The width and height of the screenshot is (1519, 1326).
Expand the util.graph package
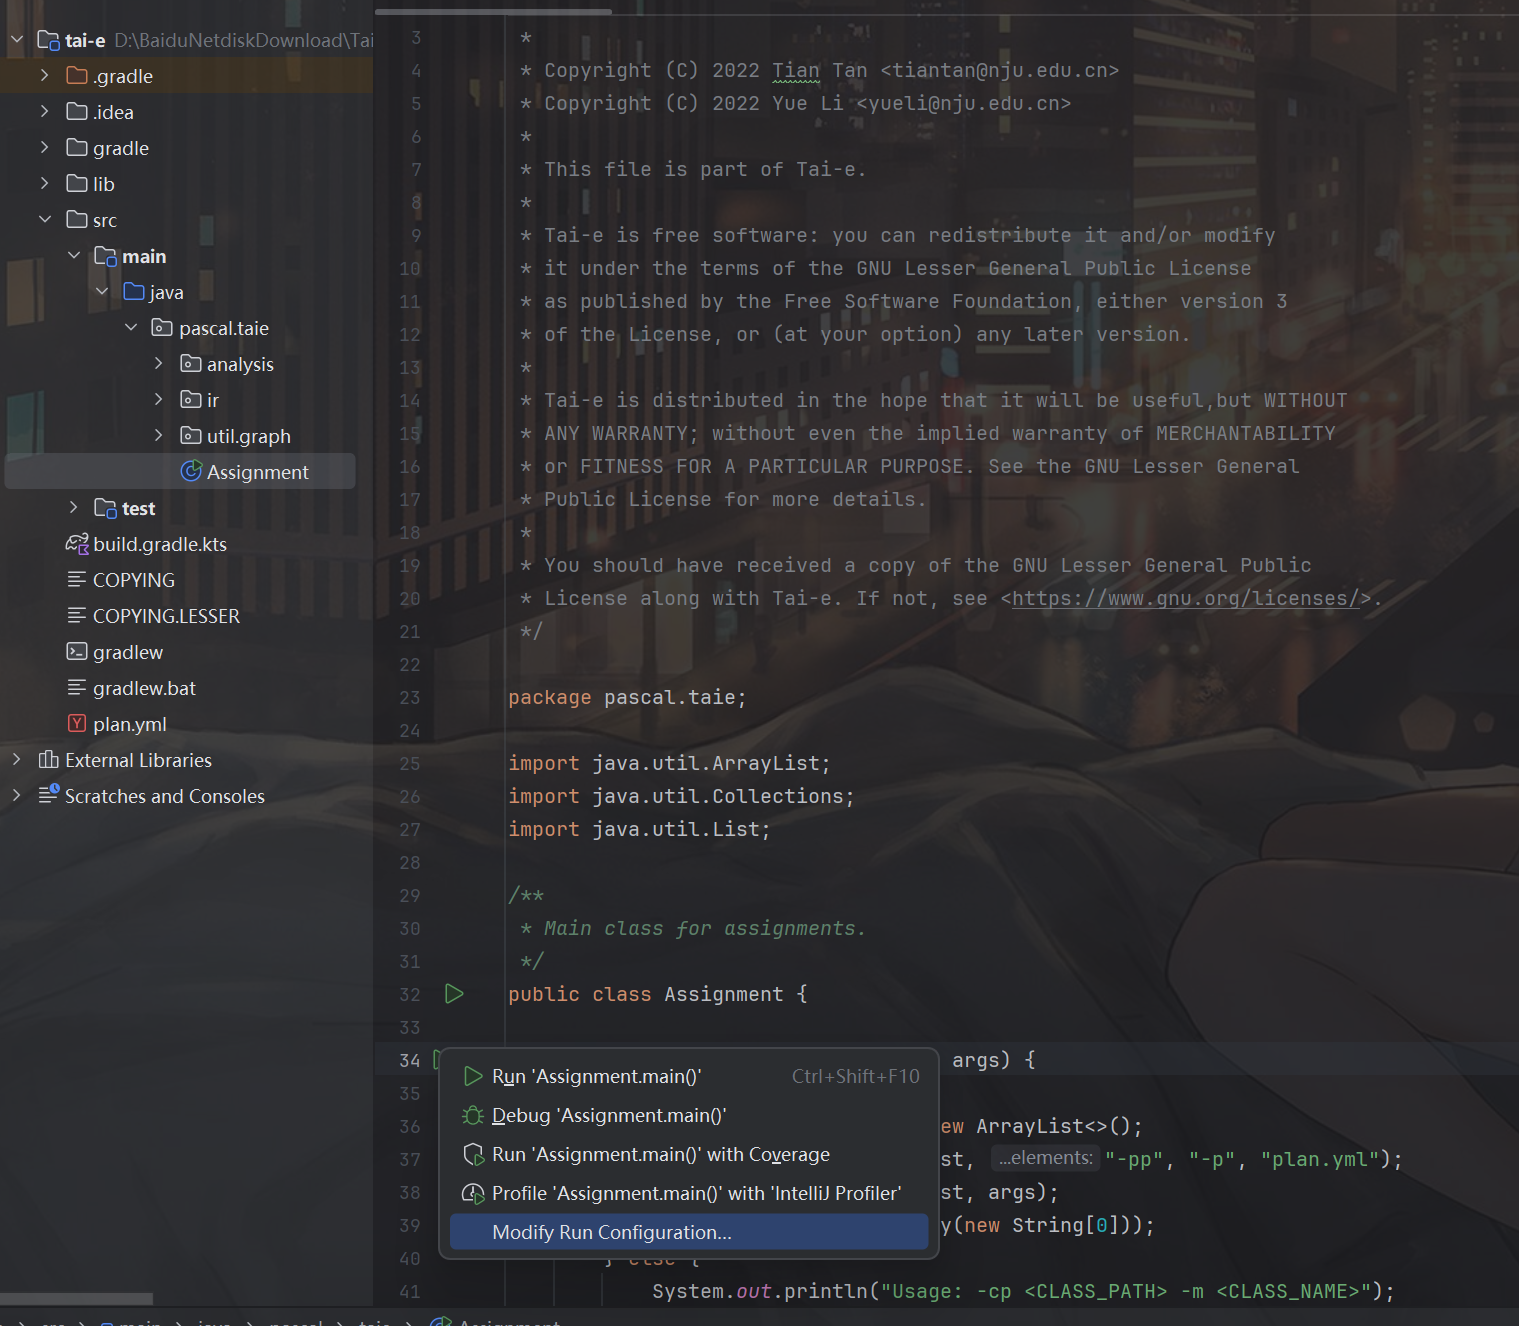tap(158, 436)
